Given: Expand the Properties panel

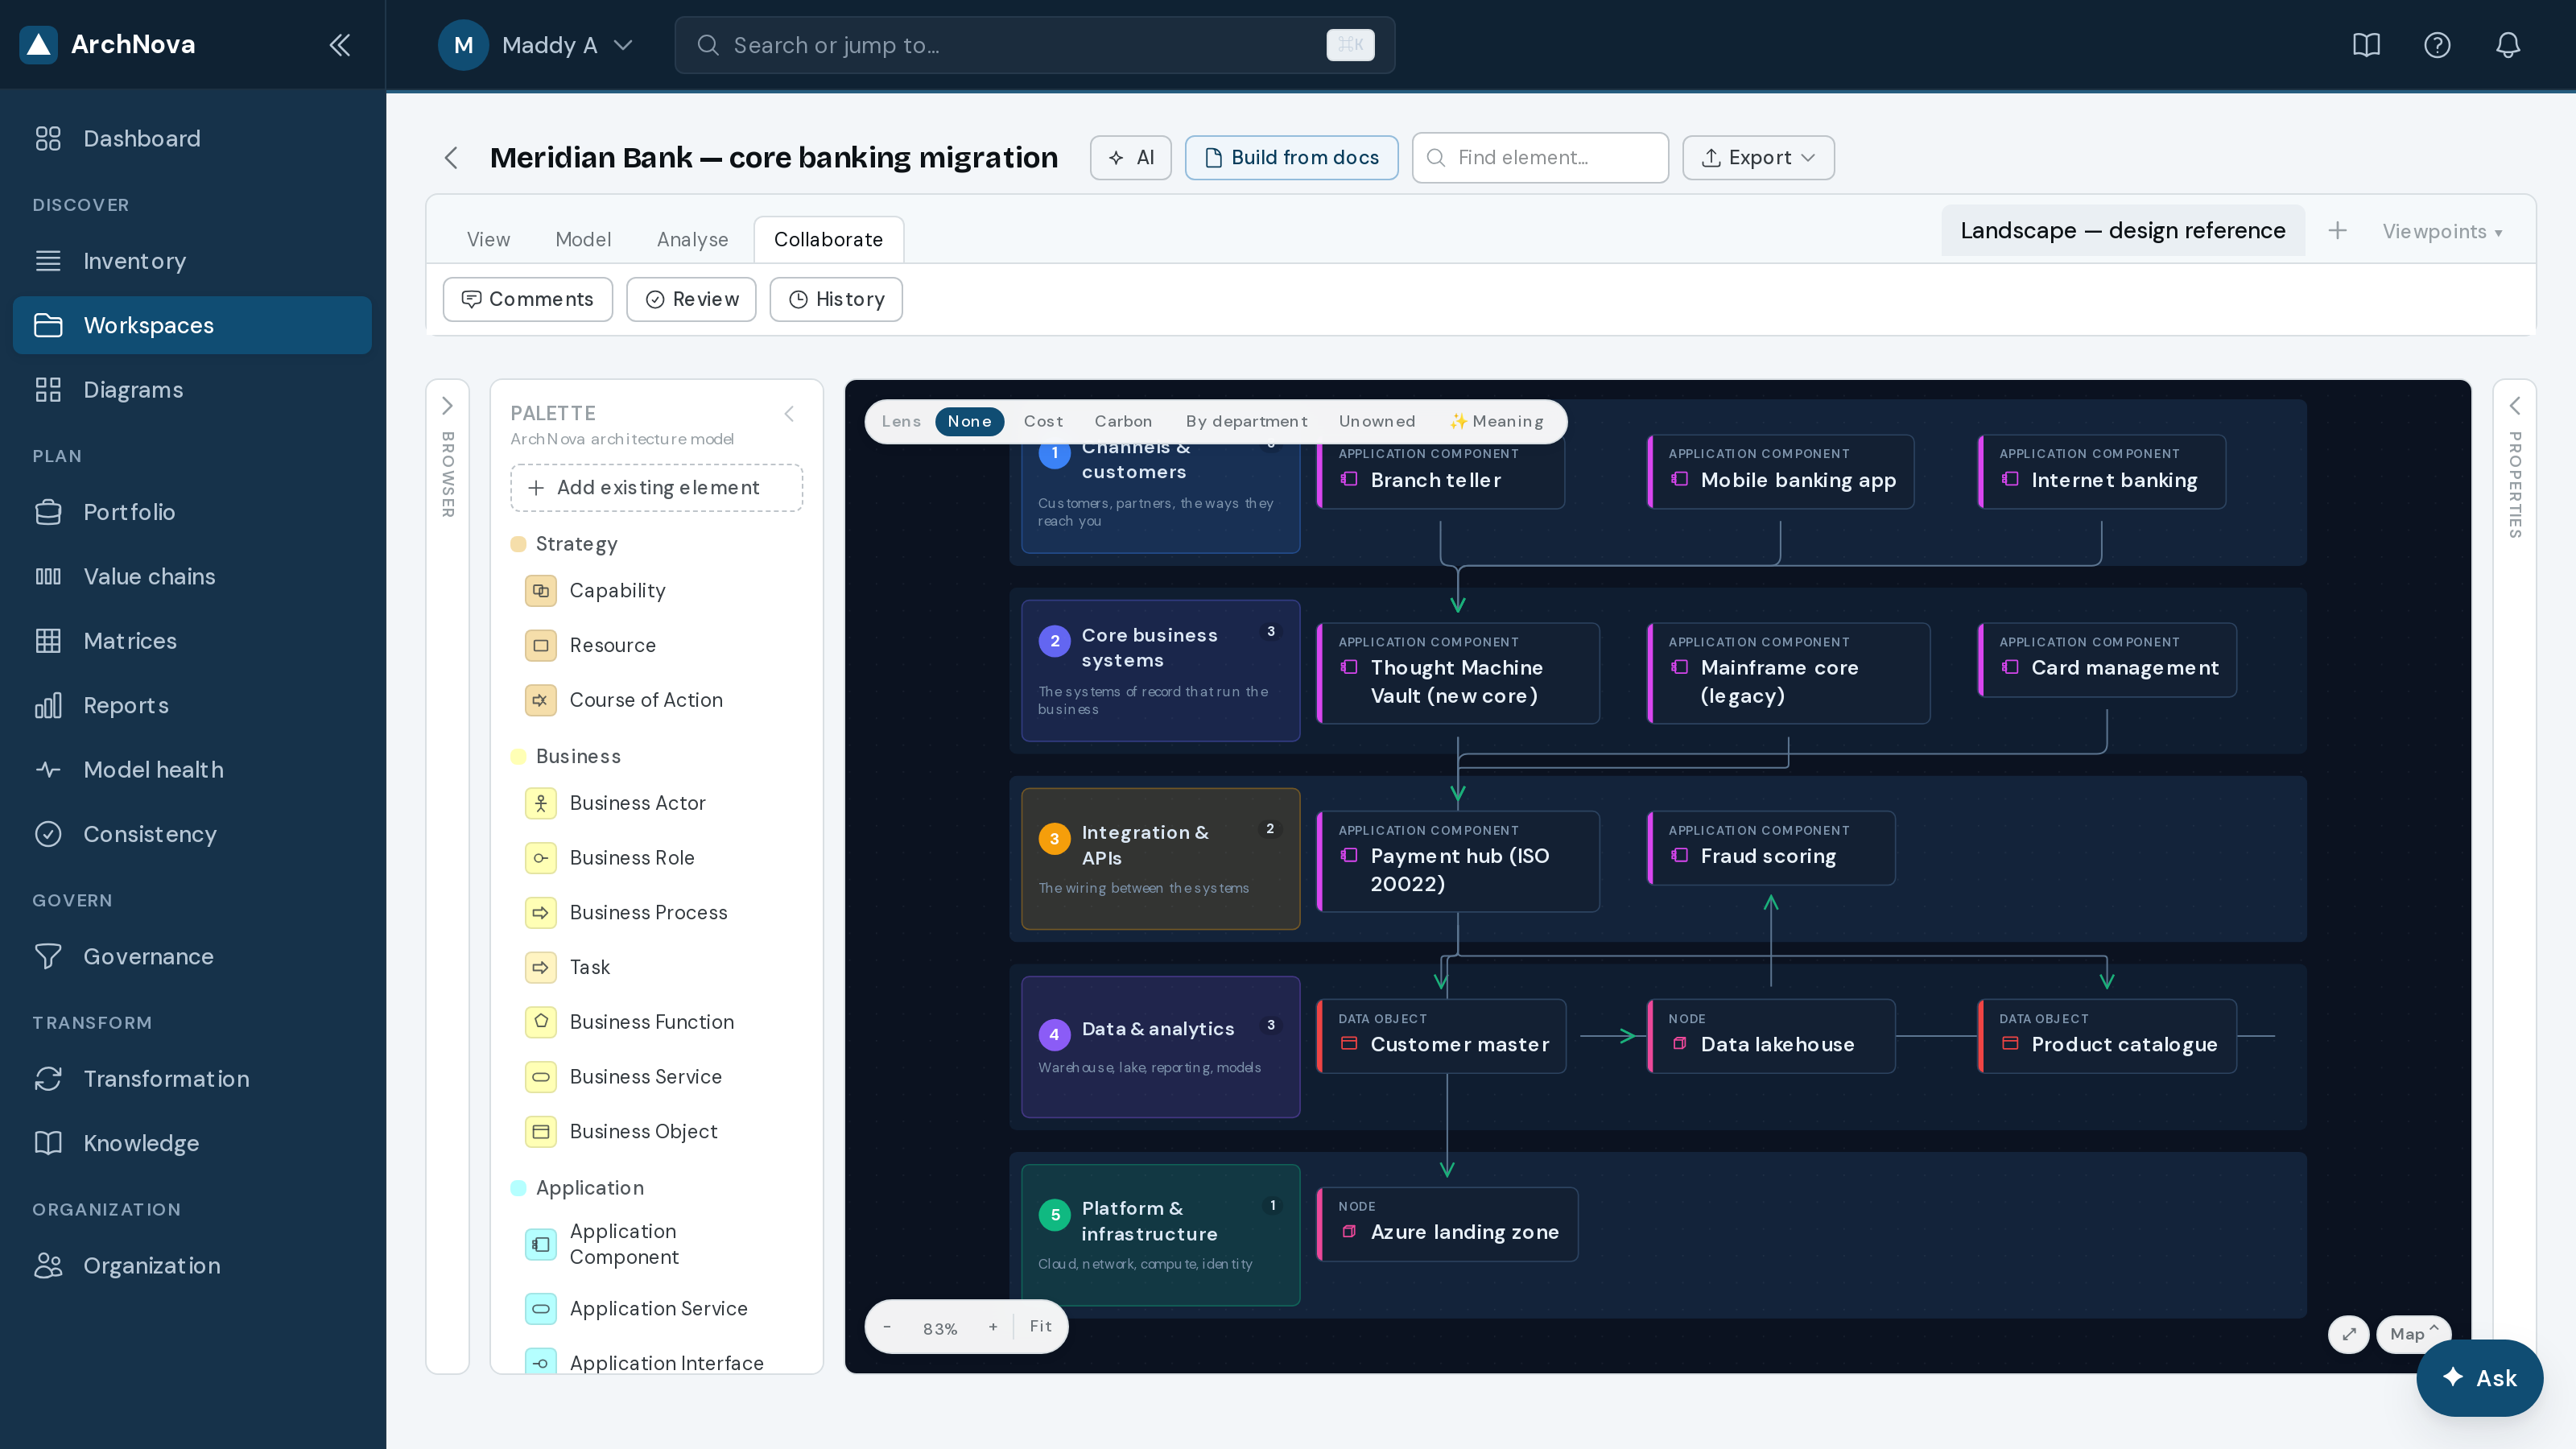Looking at the screenshot, I should click(2514, 406).
